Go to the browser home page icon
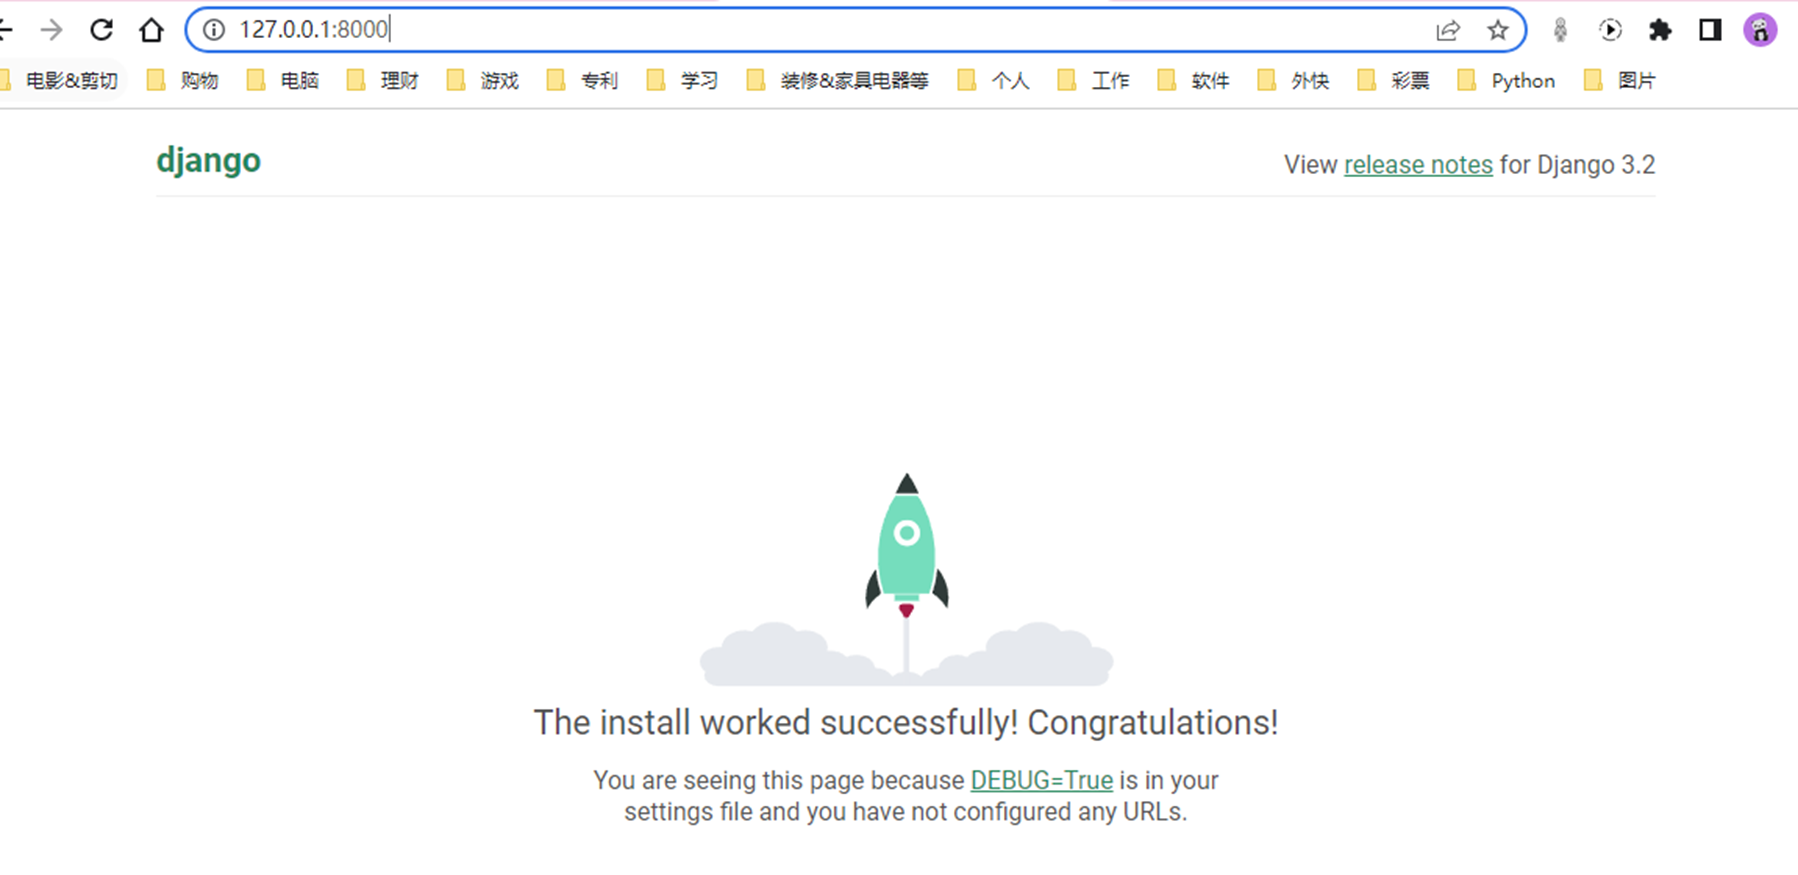Viewport: 1798px width, 875px height. [151, 30]
